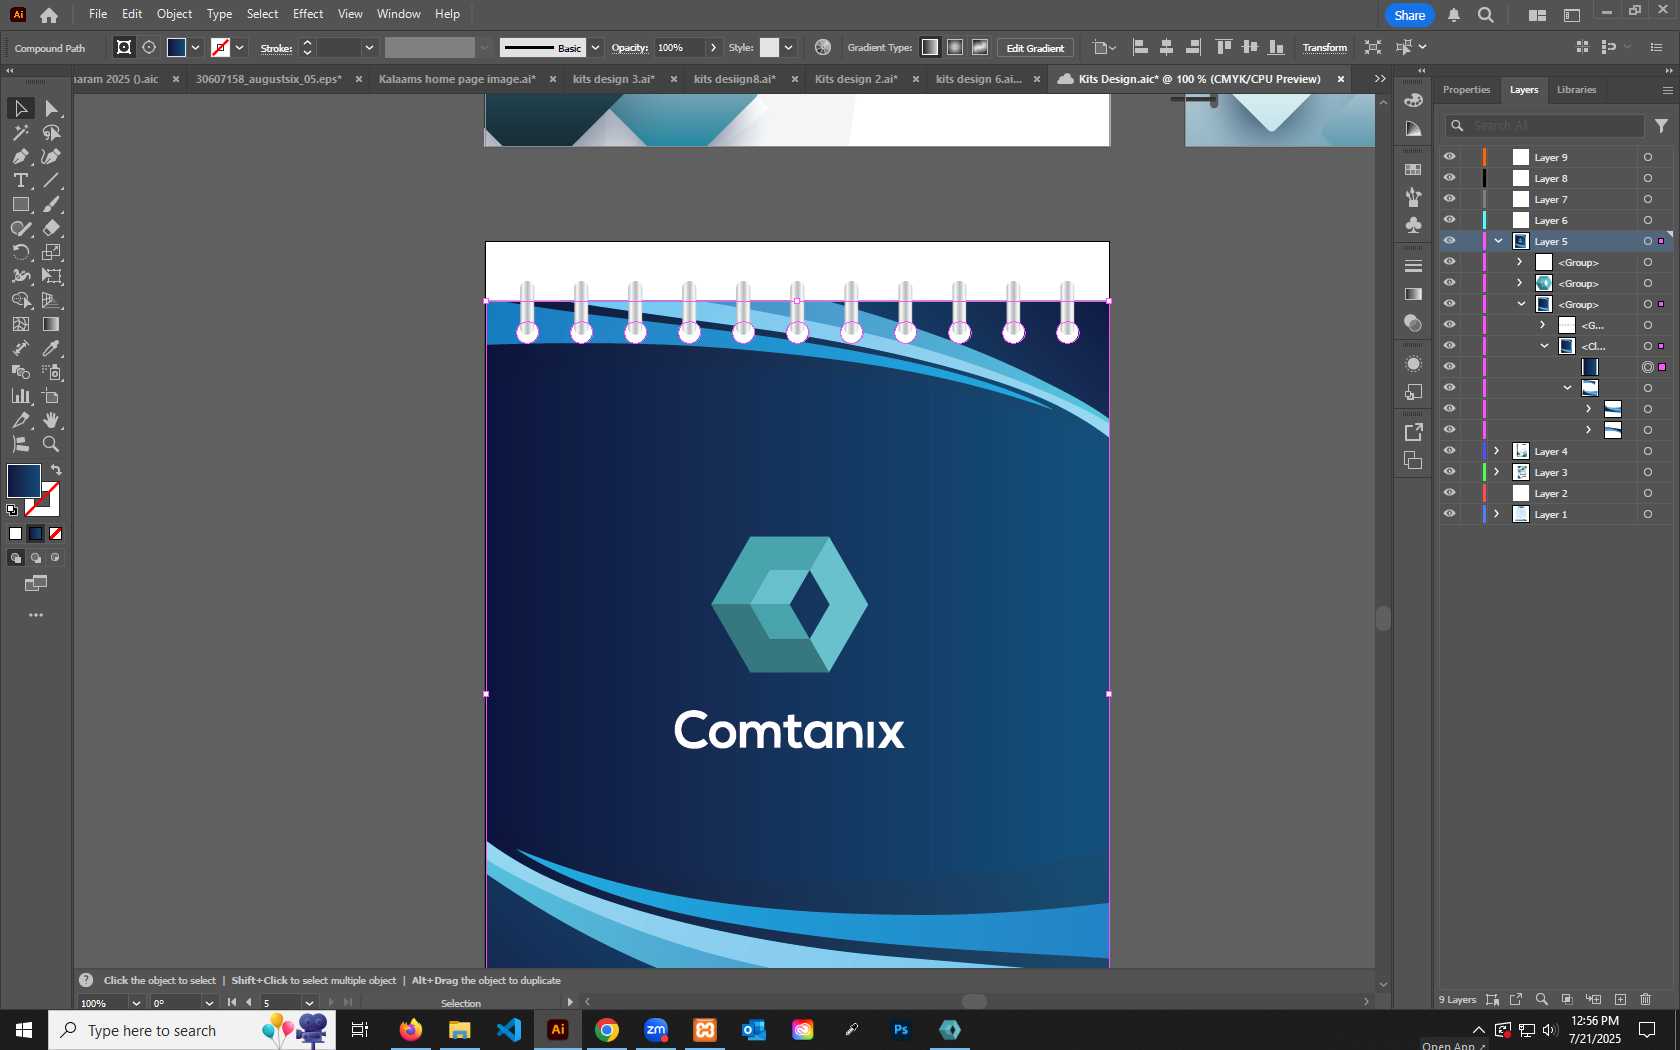Click the Home icon
The image size is (1680, 1050).
[x=49, y=15]
